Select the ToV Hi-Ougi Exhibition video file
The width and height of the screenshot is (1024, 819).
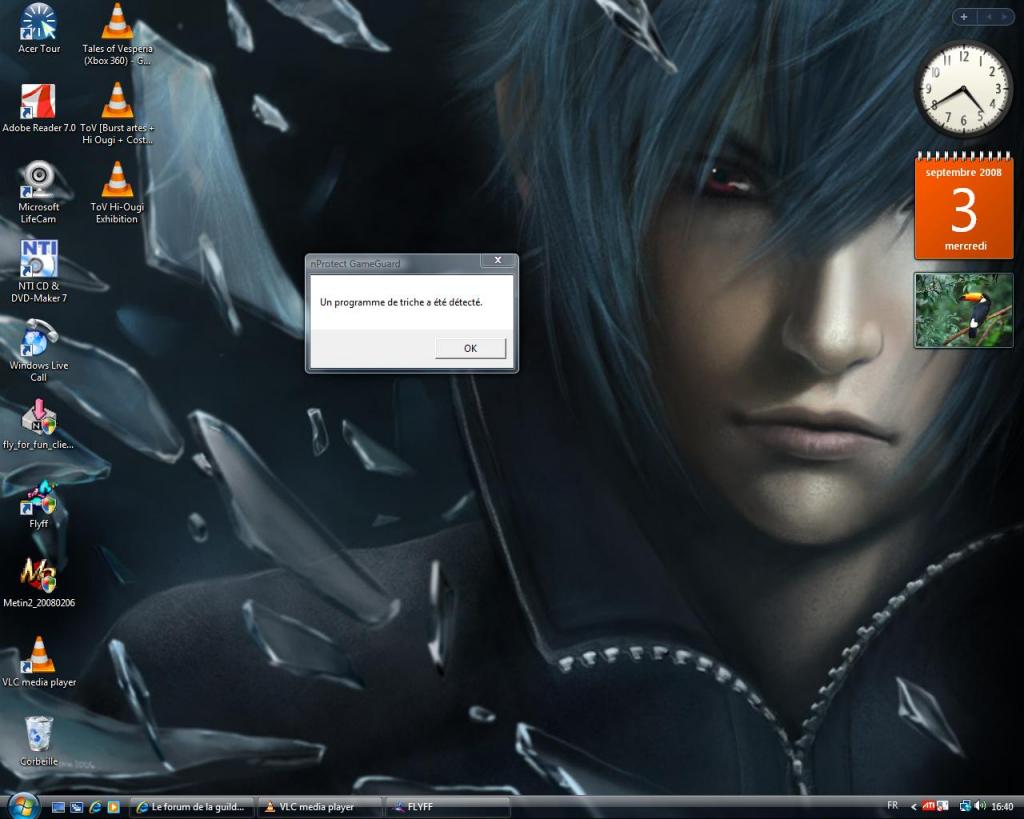118,193
